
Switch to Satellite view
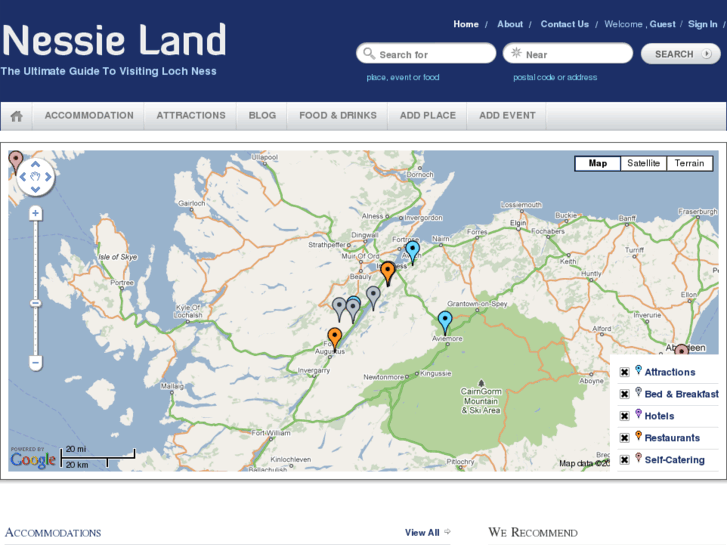(x=644, y=163)
